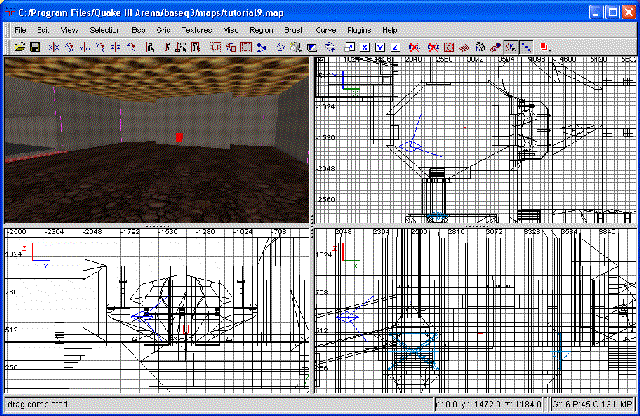Open the Bsp menu
Viewport: 640px width, 416px height.
[139, 30]
